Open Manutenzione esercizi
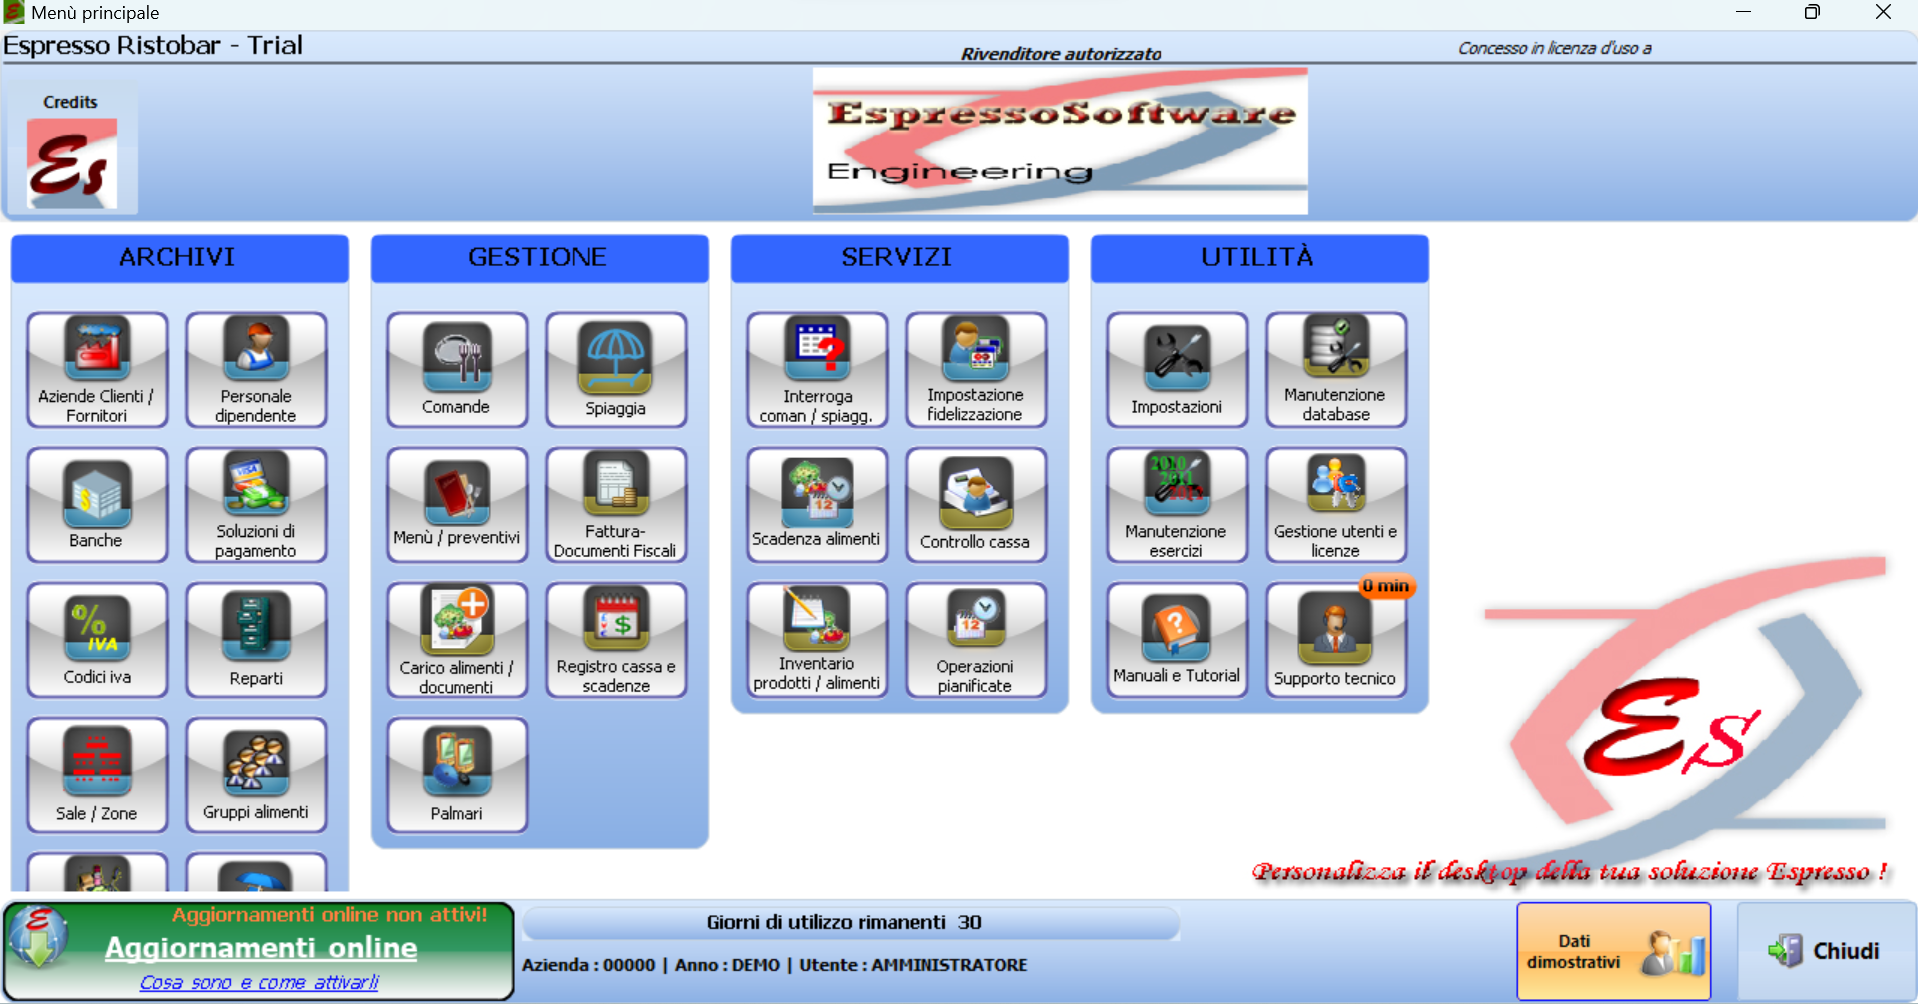 (x=1177, y=505)
